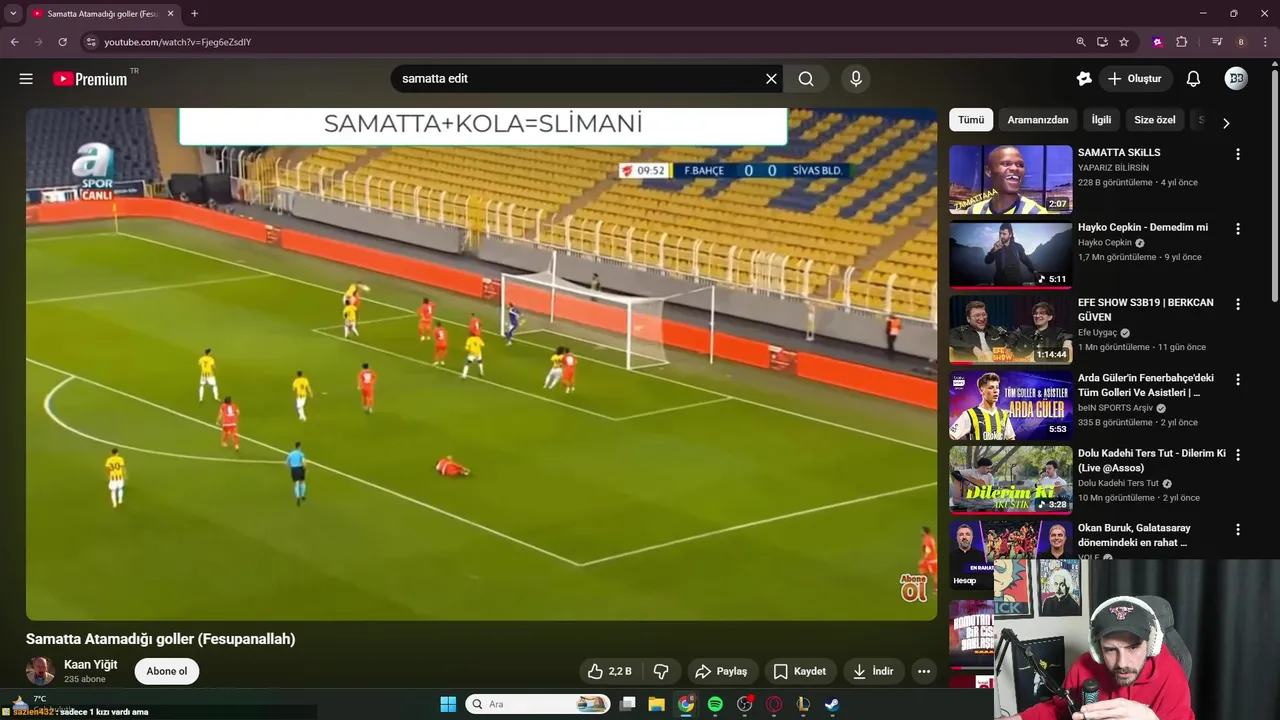Image resolution: width=1280 pixels, height=720 pixels.
Task: Open the media controls icon in Chrome
Action: [1217, 42]
